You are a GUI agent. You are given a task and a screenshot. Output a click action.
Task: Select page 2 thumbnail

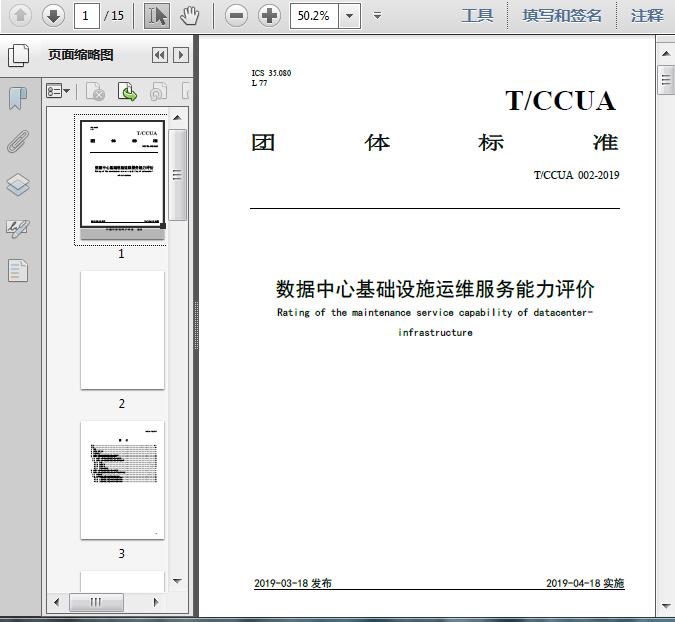pyautogui.click(x=122, y=330)
